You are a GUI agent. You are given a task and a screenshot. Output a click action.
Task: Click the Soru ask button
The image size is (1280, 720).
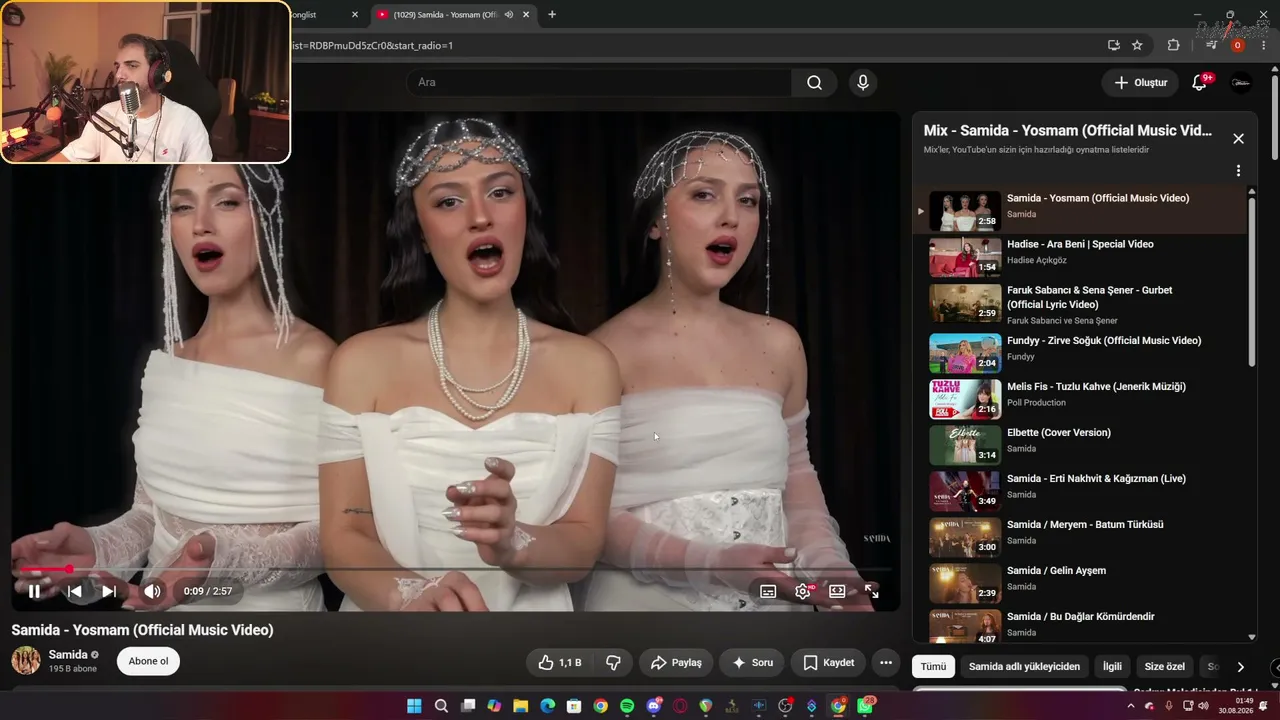tap(752, 662)
